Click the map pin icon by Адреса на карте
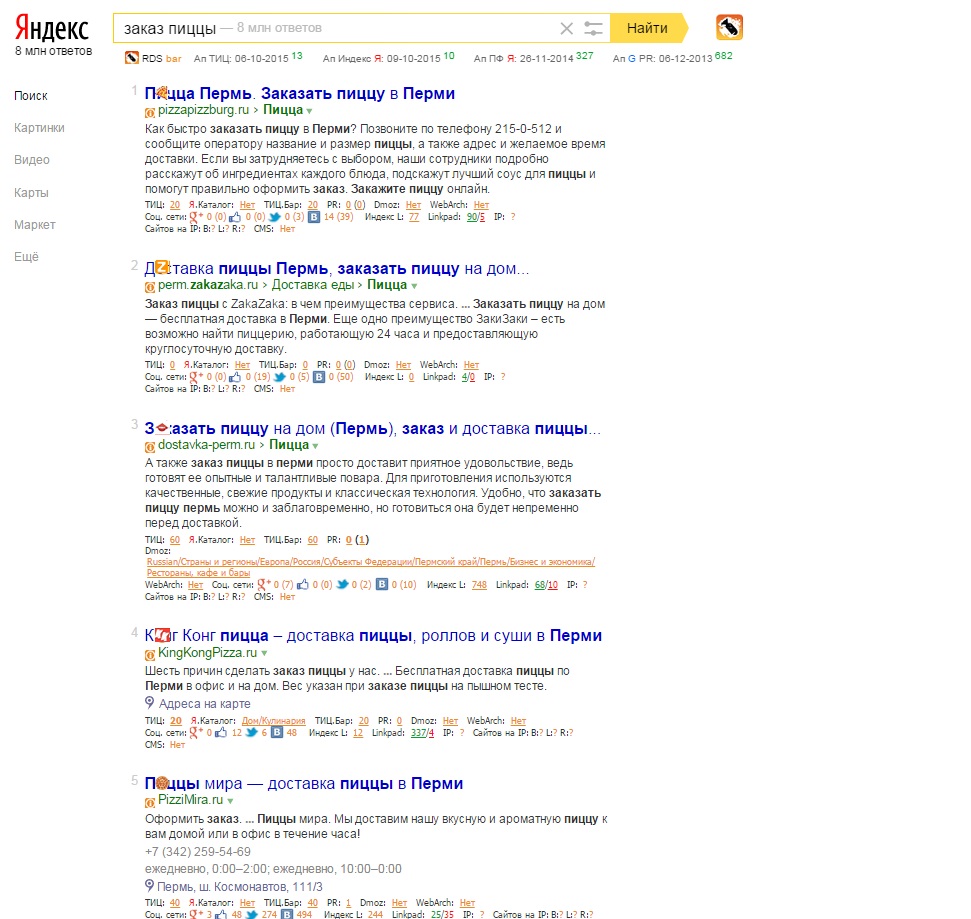The height and width of the screenshot is (919, 971). (149, 702)
